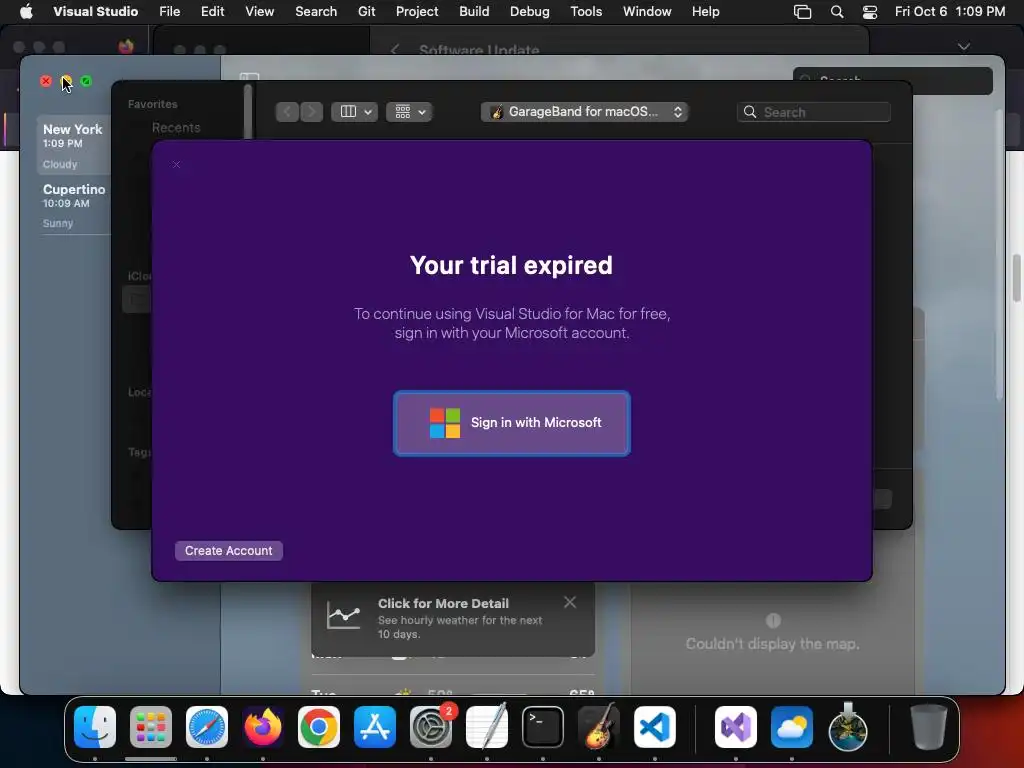Open Control Center in menu bar
Screen dimensions: 1024x768
click(870, 11)
